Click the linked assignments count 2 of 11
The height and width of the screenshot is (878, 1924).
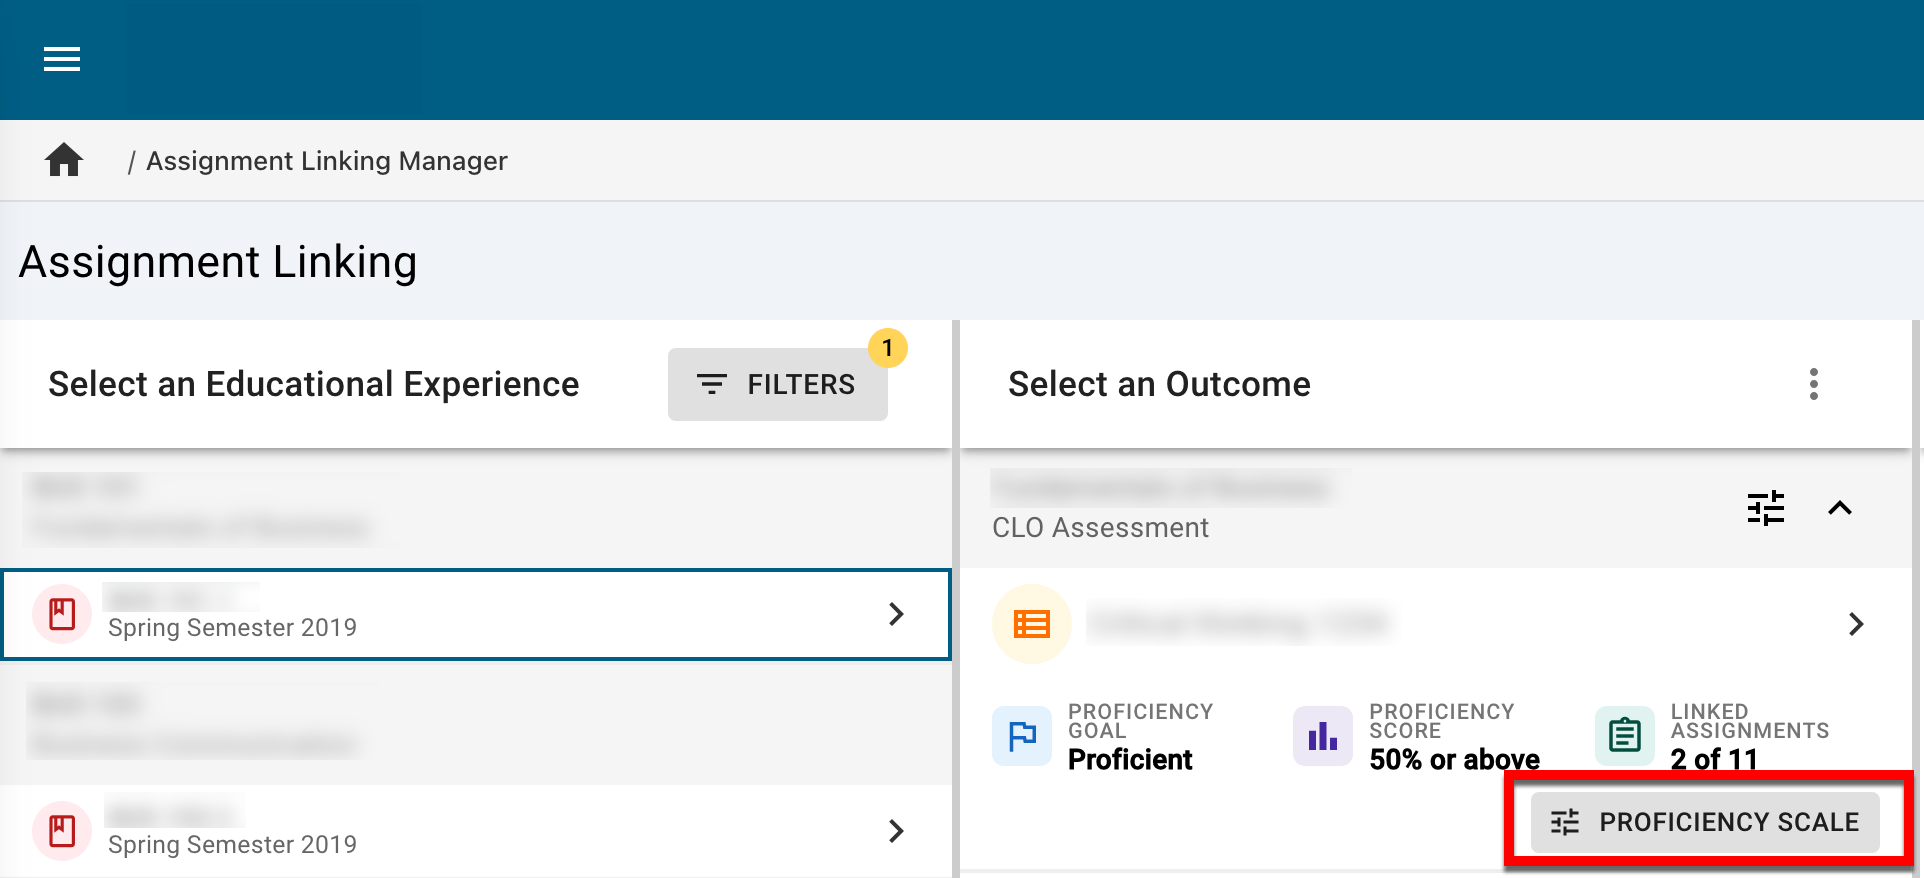point(1714,760)
